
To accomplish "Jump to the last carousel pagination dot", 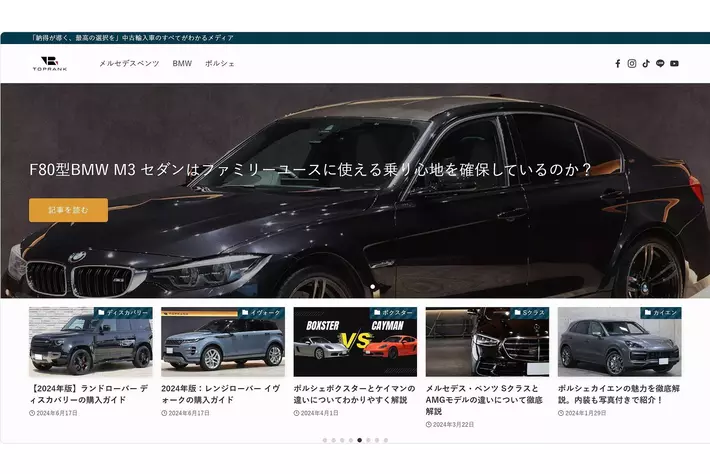I will click(x=386, y=440).
